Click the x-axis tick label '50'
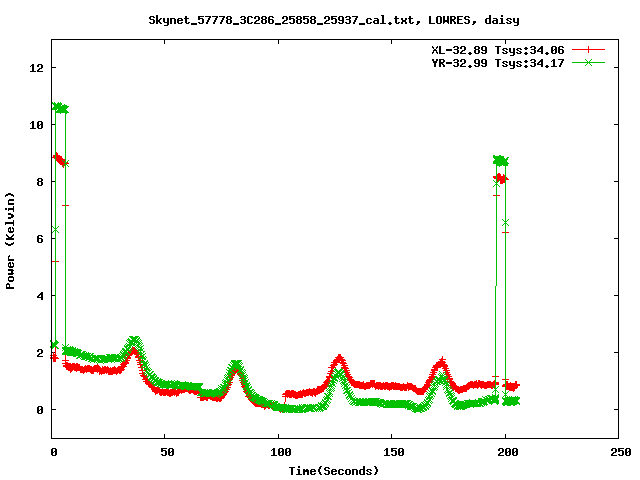640x480 pixels. point(167,452)
